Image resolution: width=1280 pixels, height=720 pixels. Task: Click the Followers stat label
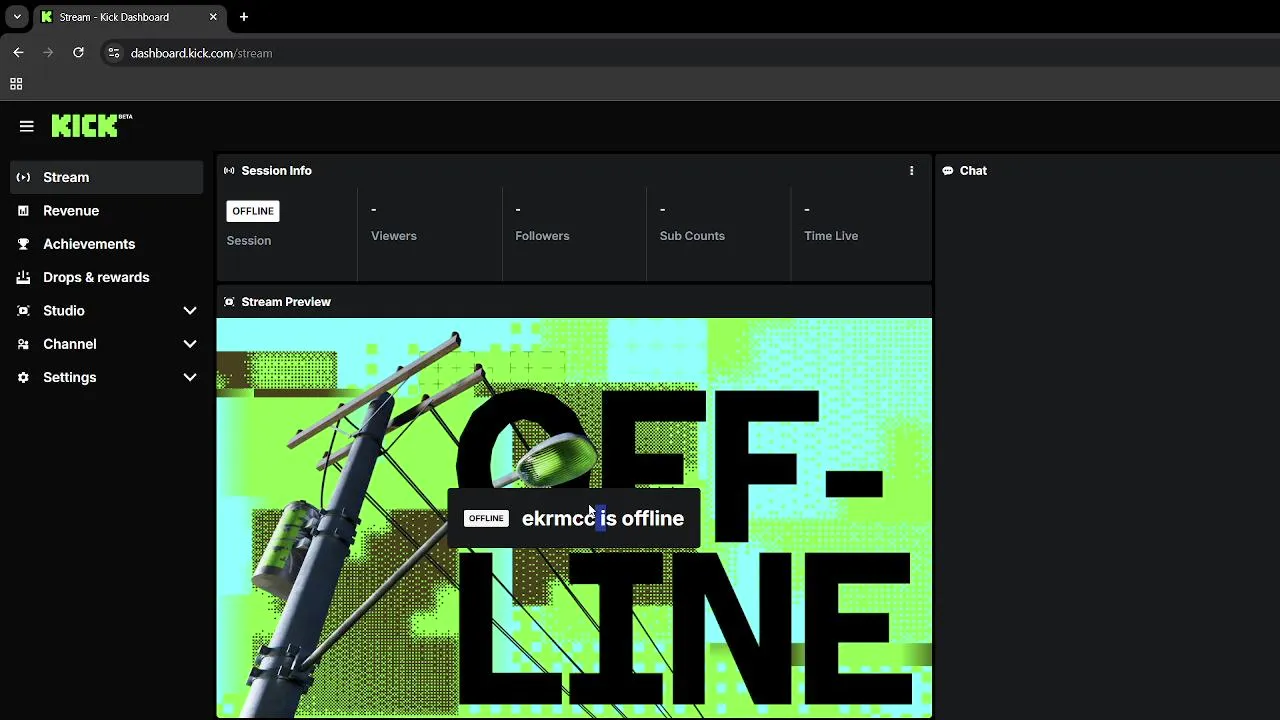pos(542,236)
